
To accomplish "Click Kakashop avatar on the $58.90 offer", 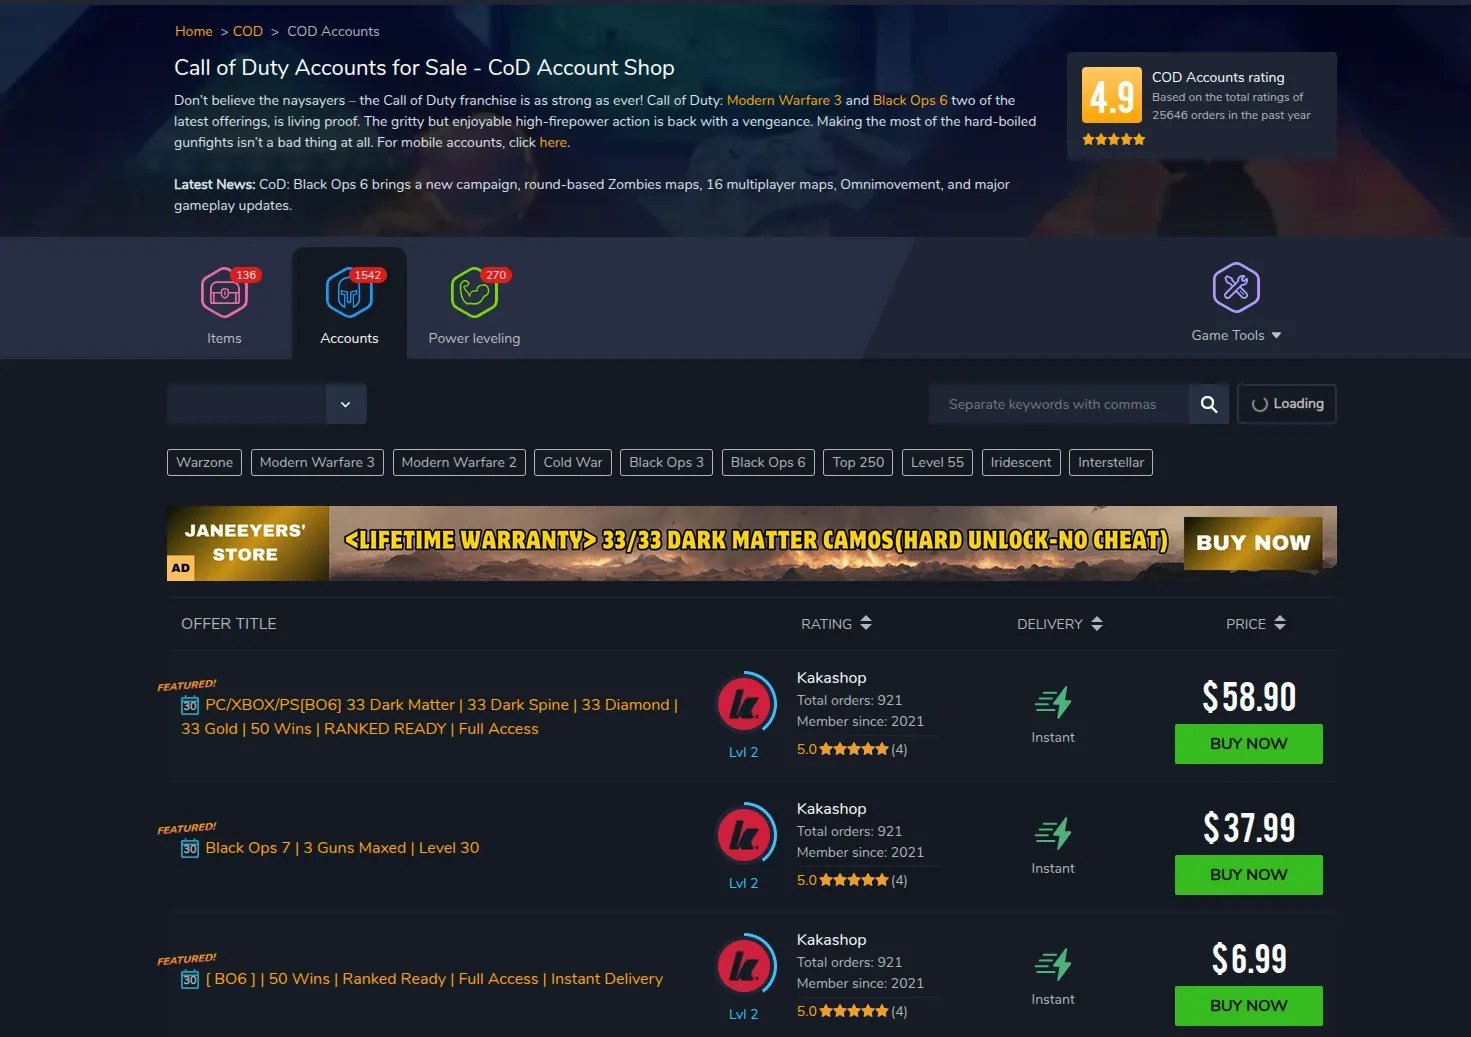I will (x=745, y=703).
